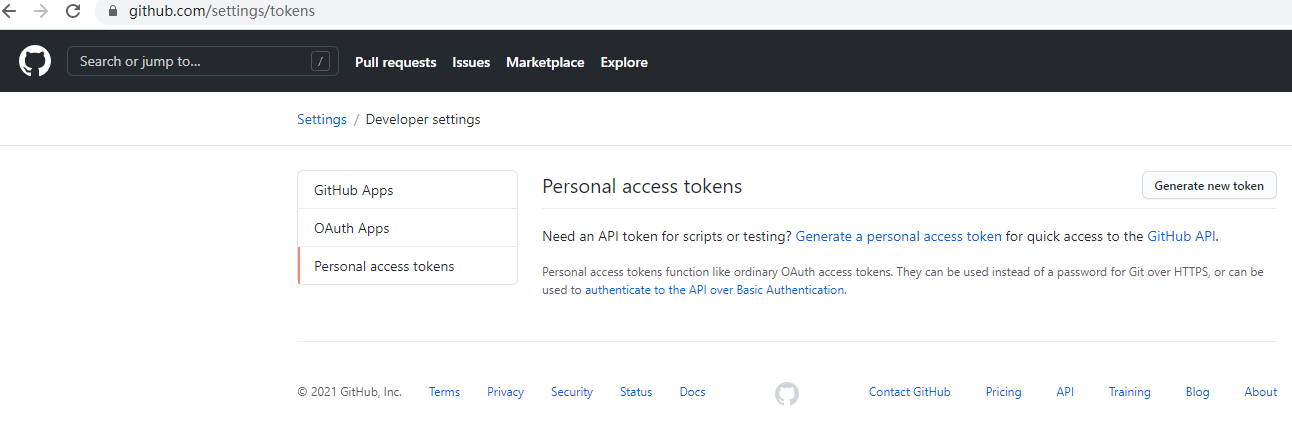1292x424 pixels.
Task: Open Marketplace in top navigation
Action: pyautogui.click(x=545, y=62)
